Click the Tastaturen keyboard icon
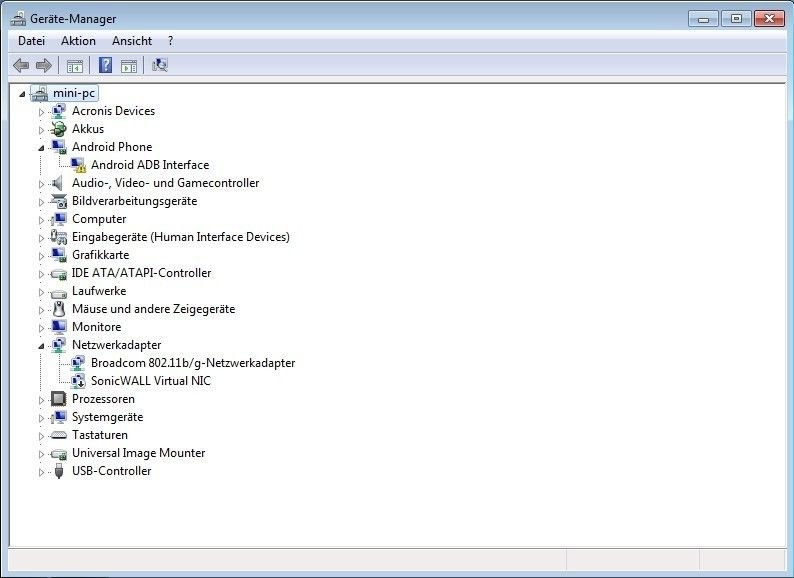This screenshot has width=794, height=578. (x=59, y=435)
